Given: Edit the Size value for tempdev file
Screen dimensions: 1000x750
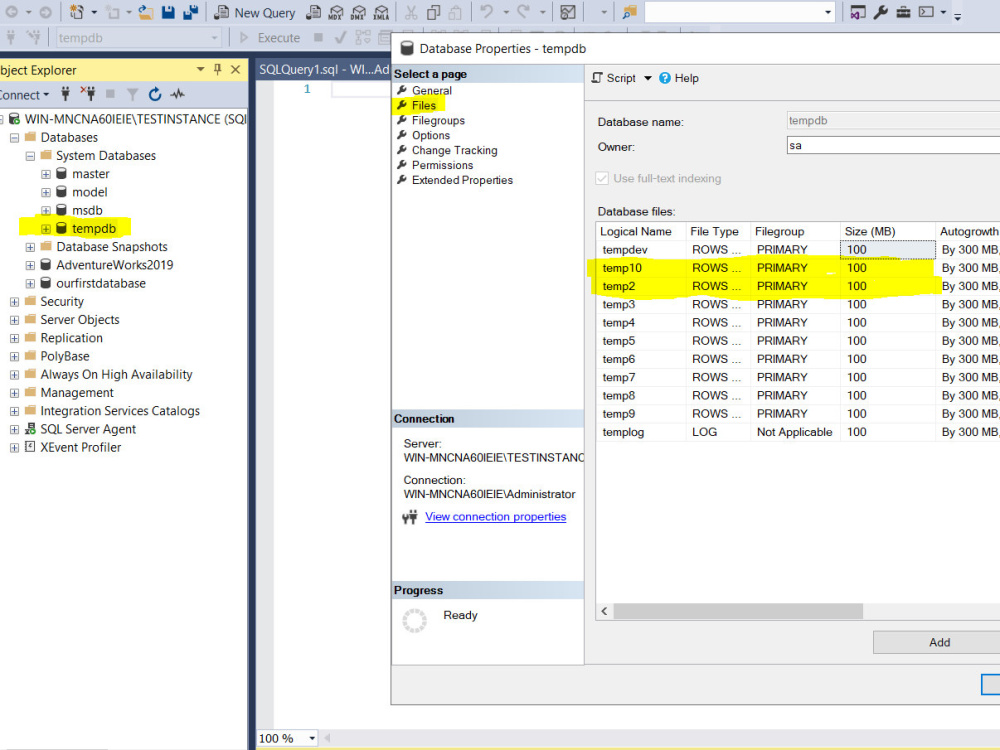Looking at the screenshot, I should (x=886, y=249).
